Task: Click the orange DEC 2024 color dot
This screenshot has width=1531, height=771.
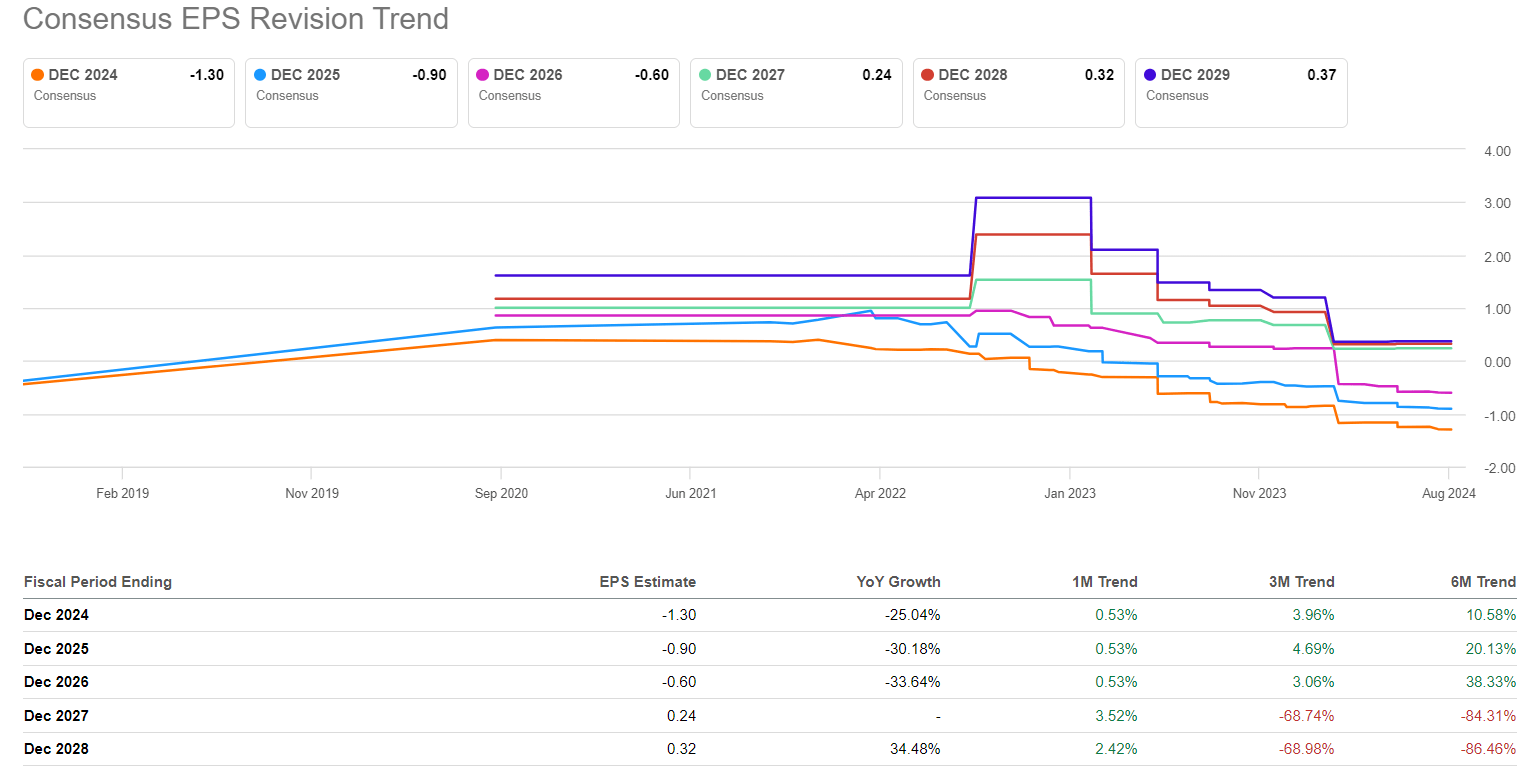Action: (38, 75)
